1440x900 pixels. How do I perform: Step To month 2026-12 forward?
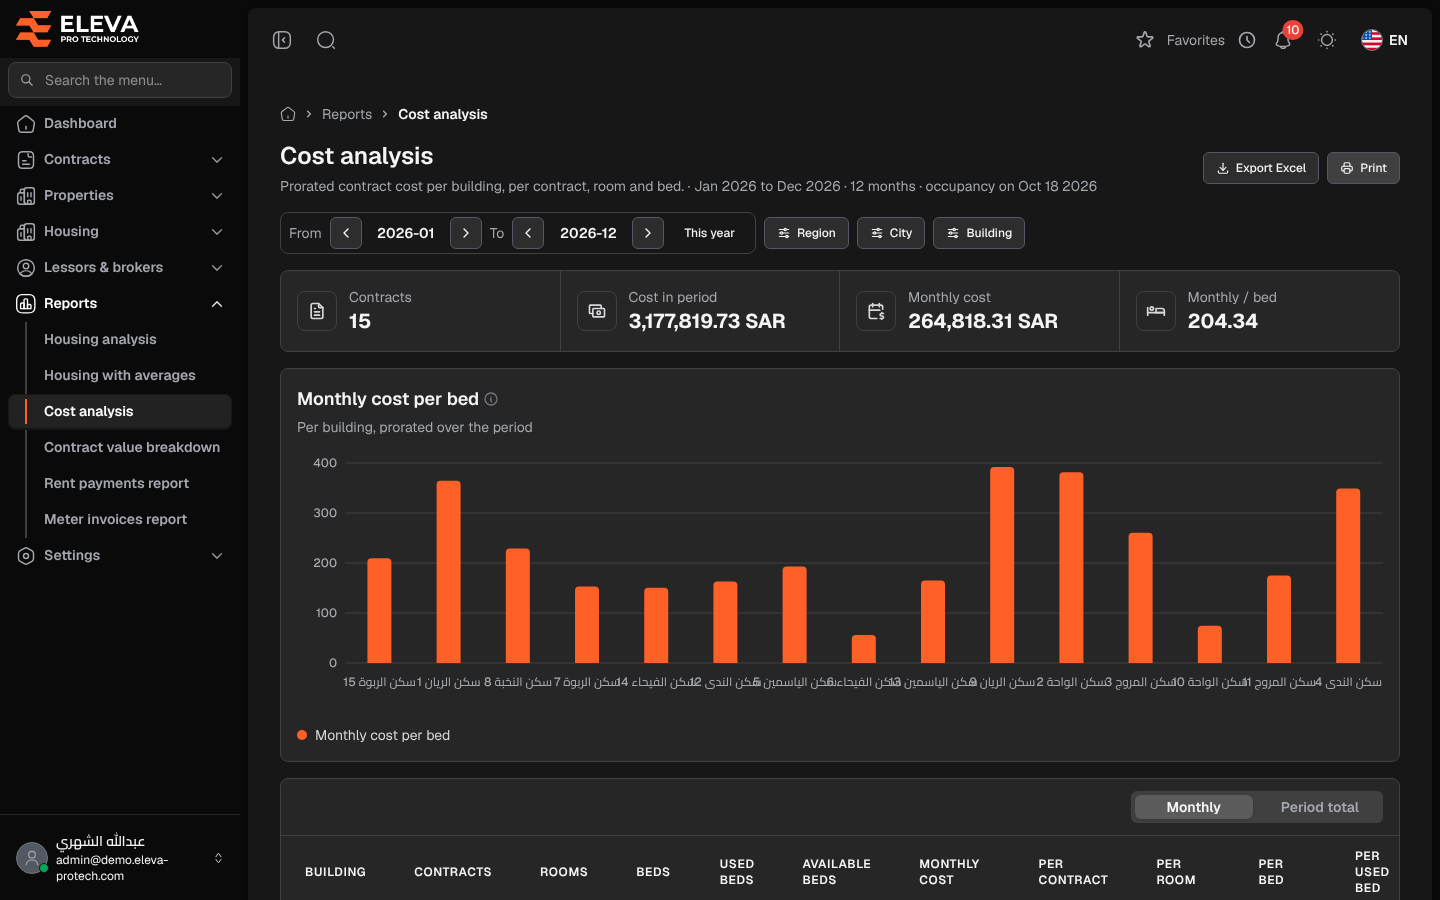(x=648, y=233)
